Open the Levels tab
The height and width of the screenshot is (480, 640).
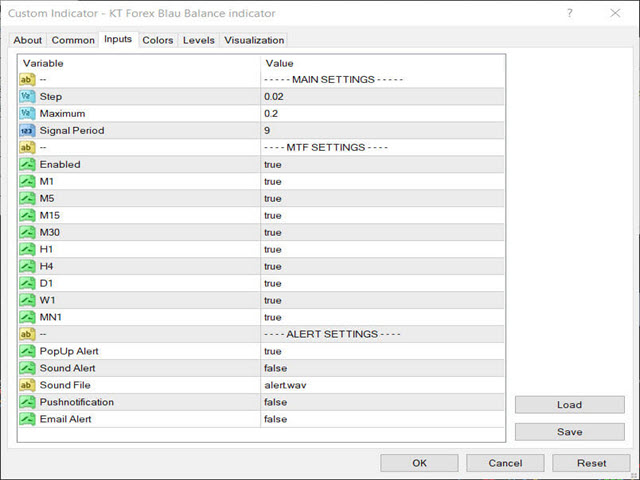198,40
